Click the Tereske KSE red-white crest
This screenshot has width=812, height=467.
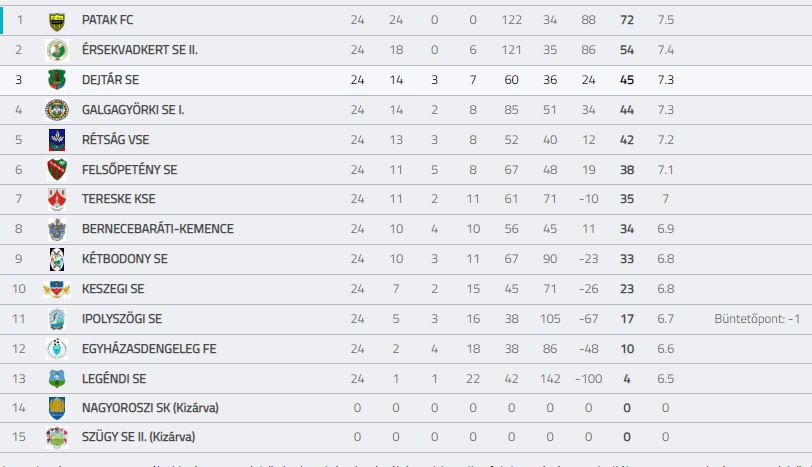[57, 199]
